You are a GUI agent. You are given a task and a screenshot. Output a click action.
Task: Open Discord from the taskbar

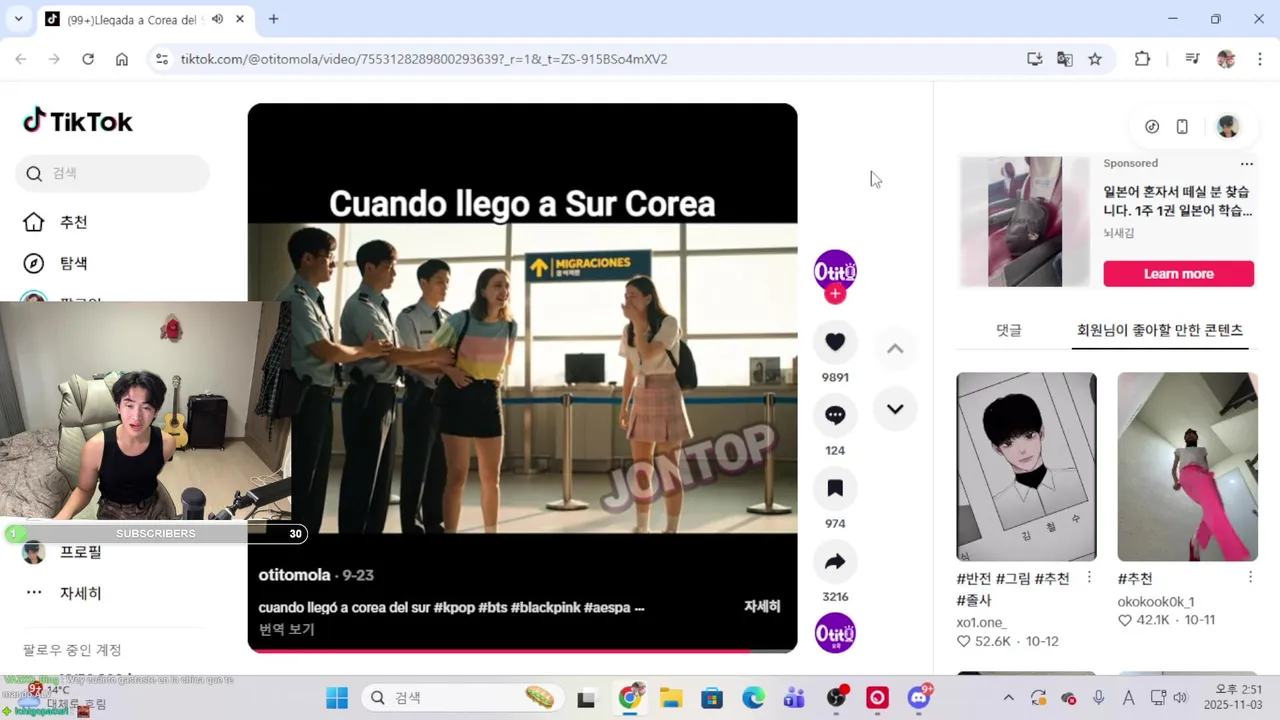tap(919, 698)
